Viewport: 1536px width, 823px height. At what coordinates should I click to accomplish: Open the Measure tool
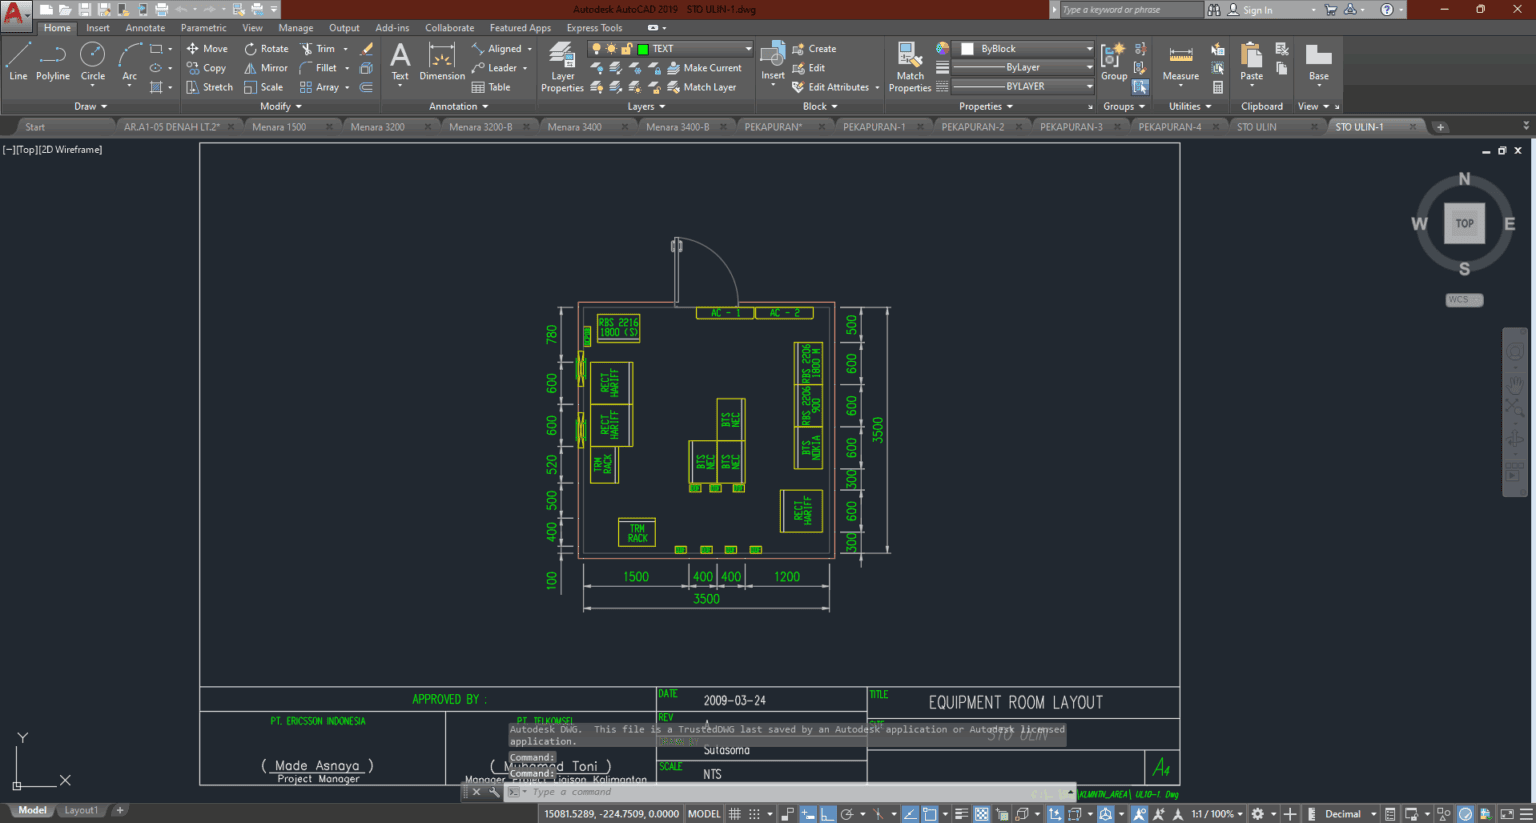point(1180,62)
